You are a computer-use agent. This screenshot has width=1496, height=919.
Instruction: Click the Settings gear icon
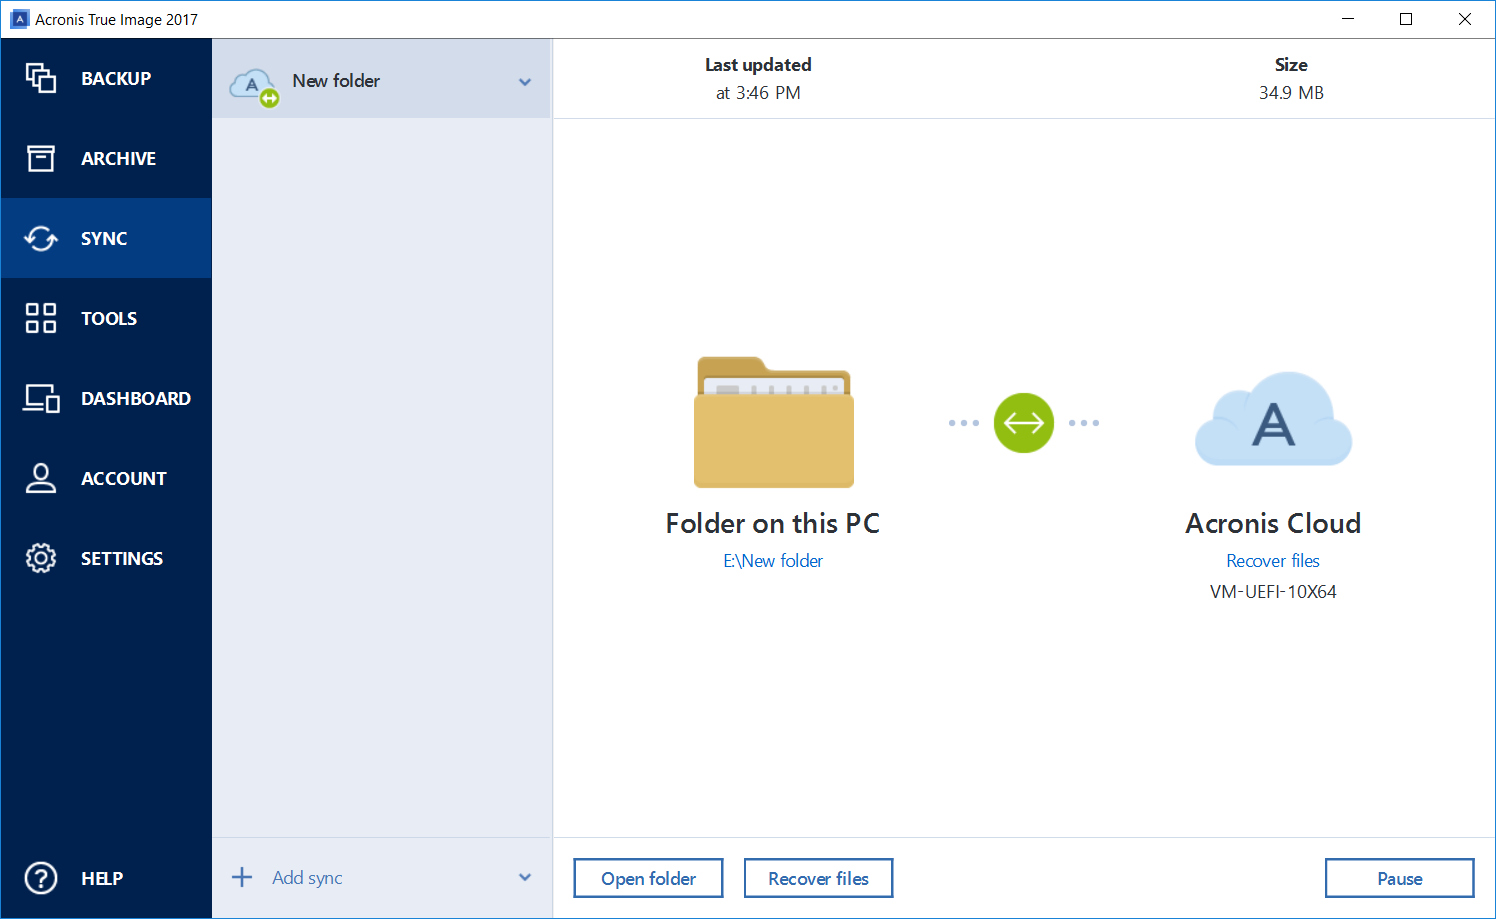41,558
